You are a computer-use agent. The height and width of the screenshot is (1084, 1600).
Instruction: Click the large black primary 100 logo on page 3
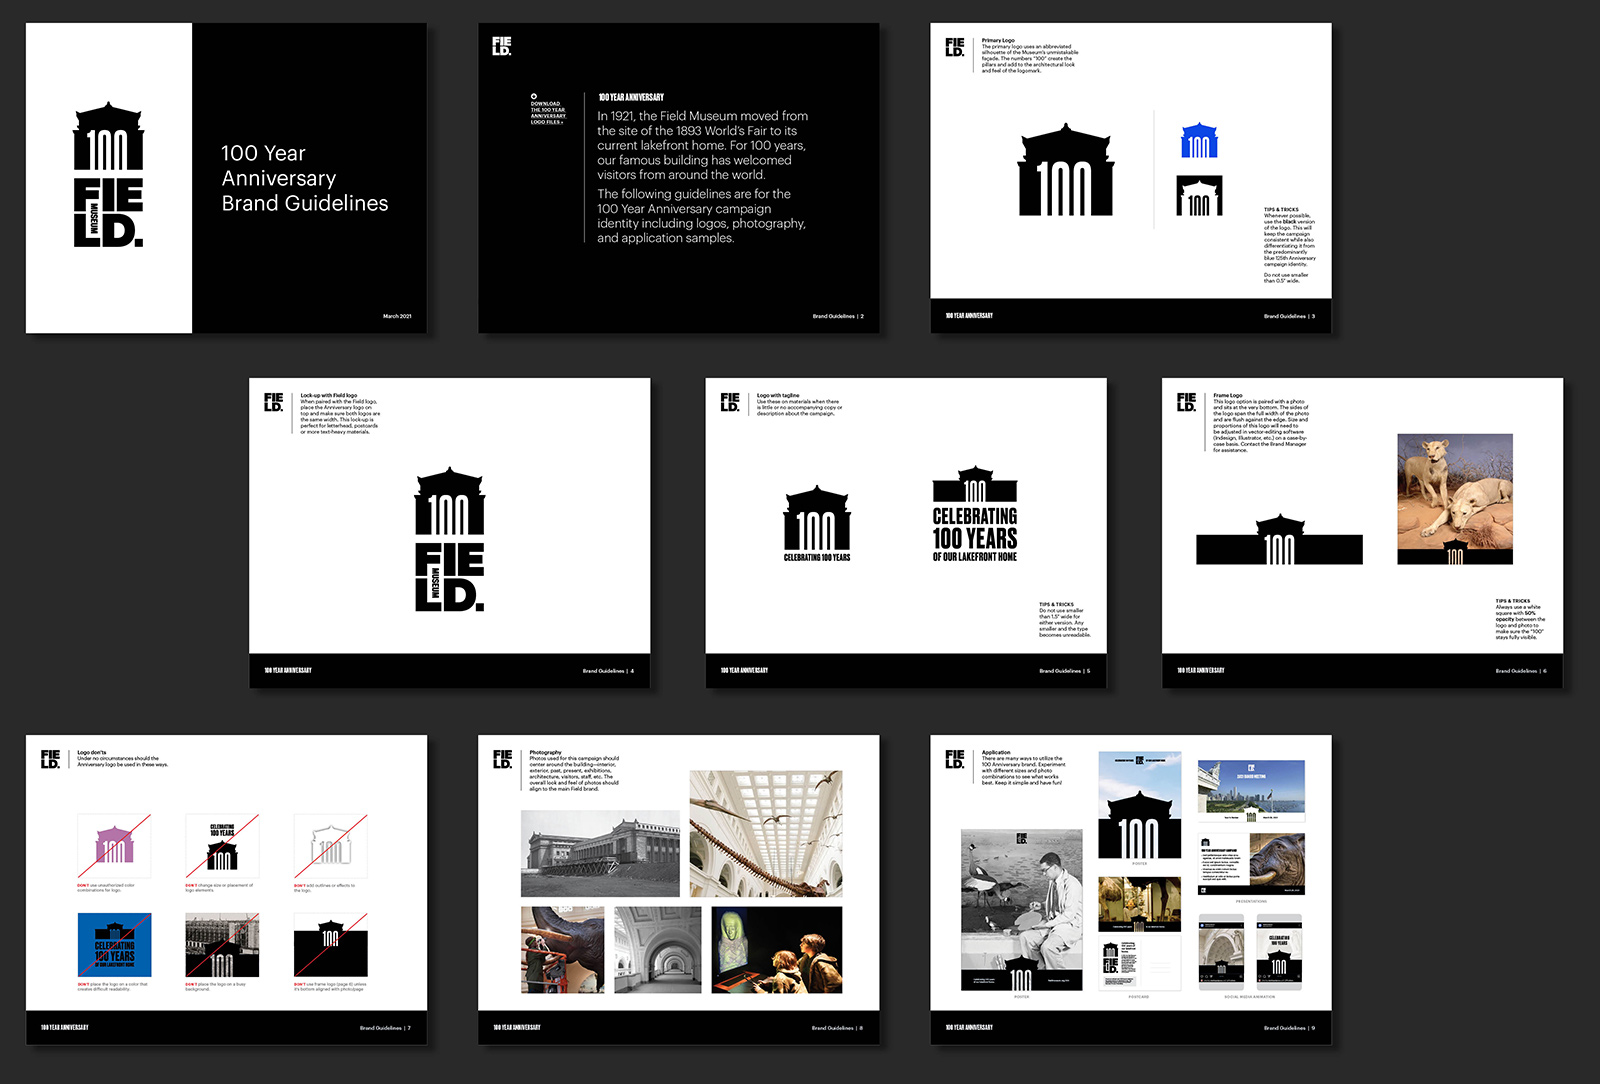(x=1066, y=170)
